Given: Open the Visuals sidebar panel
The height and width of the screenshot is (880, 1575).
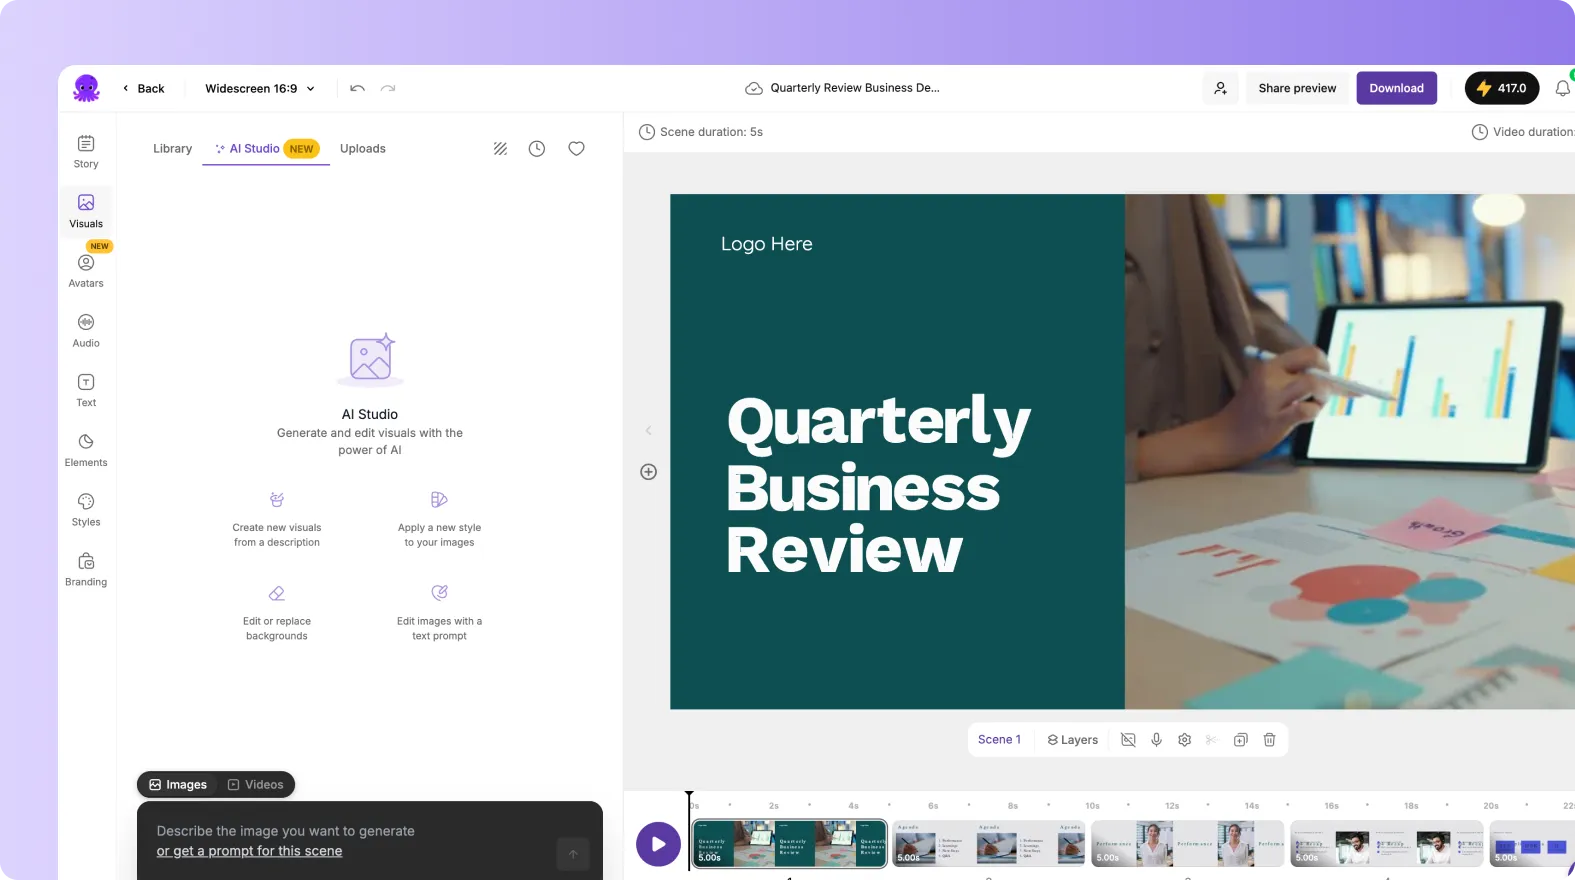Looking at the screenshot, I should [x=86, y=211].
